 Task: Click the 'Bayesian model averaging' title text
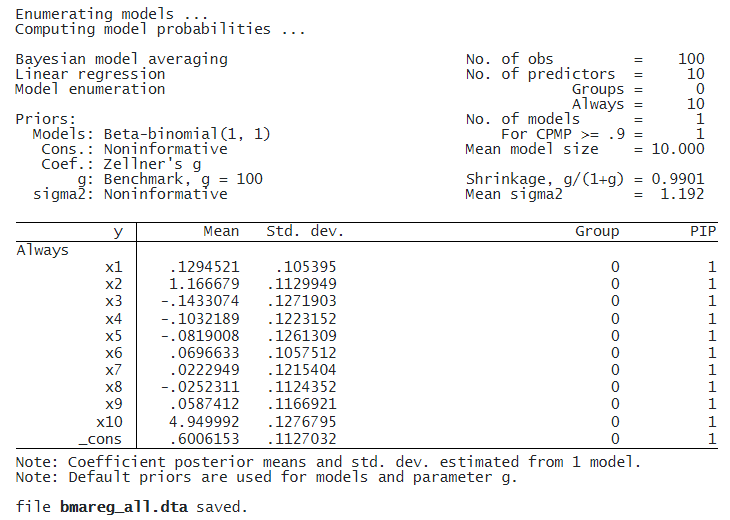121,59
